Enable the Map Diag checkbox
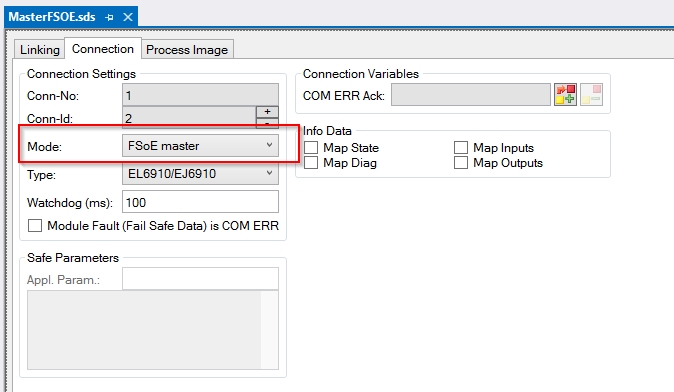The height and width of the screenshot is (392, 674). pyautogui.click(x=311, y=162)
